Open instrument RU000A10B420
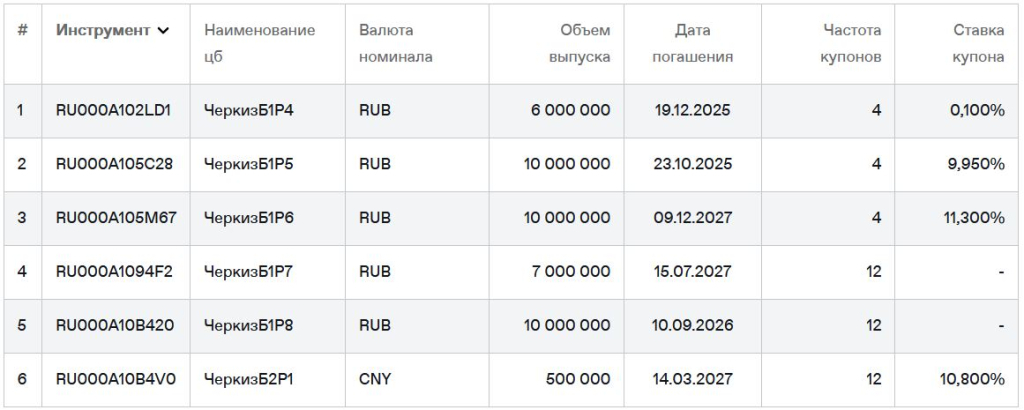Viewport: 1024px width, 410px height. point(115,324)
